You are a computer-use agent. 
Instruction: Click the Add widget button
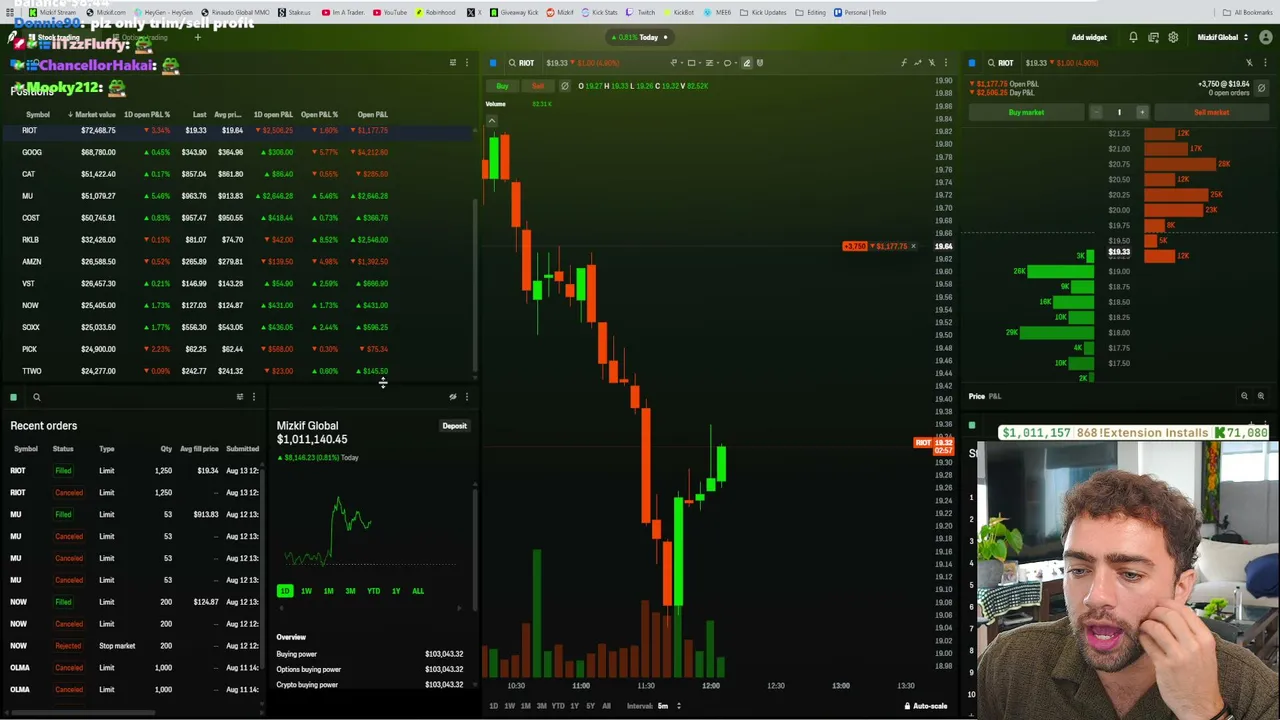[x=1089, y=38]
